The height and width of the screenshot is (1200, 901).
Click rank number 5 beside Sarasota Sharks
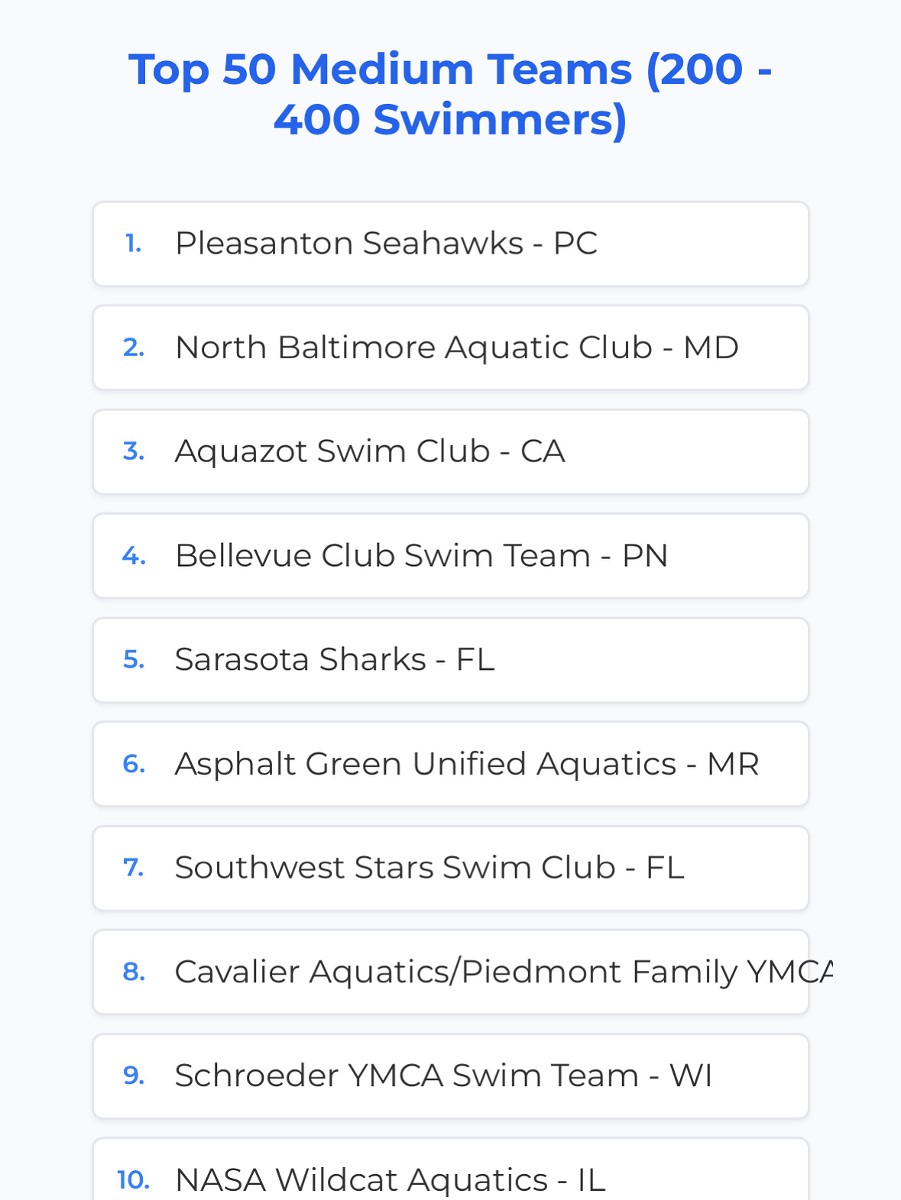pyautogui.click(x=133, y=660)
